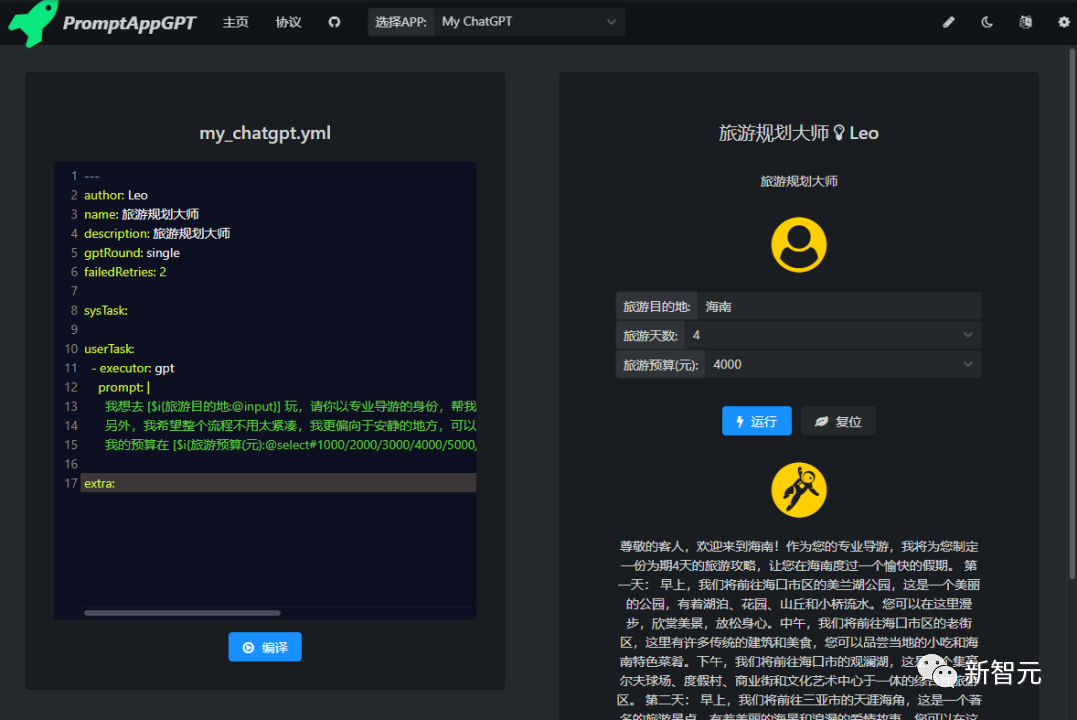Switch language via the translation icon
Image resolution: width=1077 pixels, height=720 pixels.
pos(1025,21)
